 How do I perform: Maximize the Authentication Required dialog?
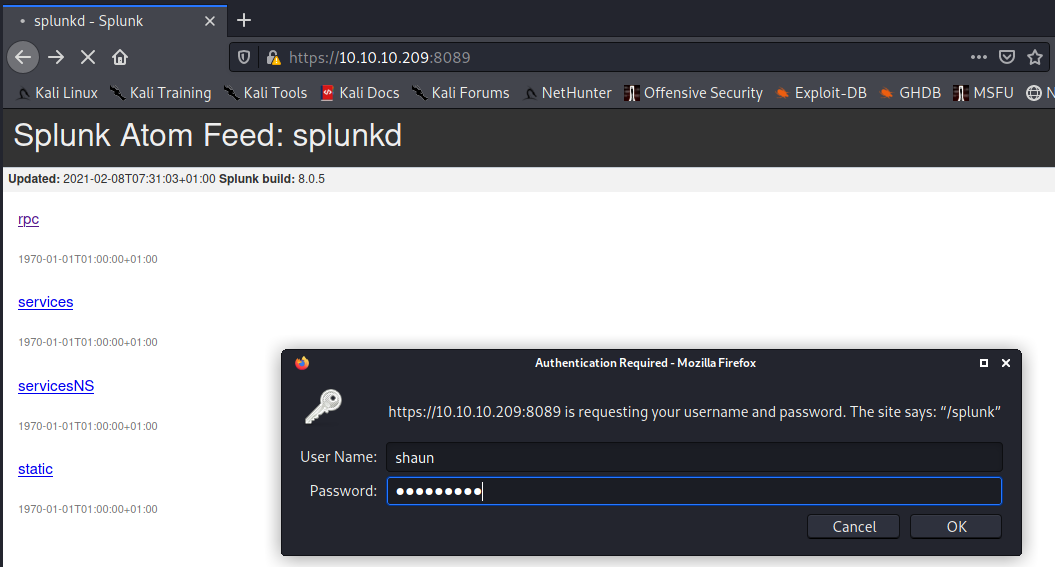pos(984,363)
